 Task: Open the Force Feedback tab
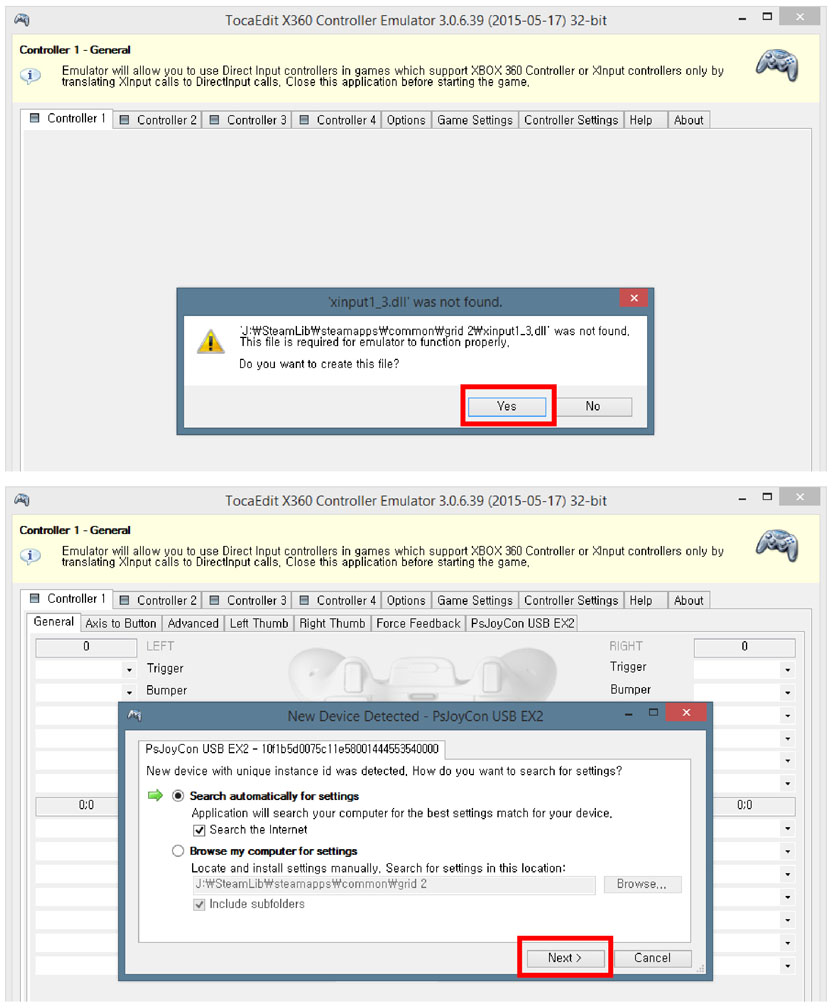(x=419, y=624)
